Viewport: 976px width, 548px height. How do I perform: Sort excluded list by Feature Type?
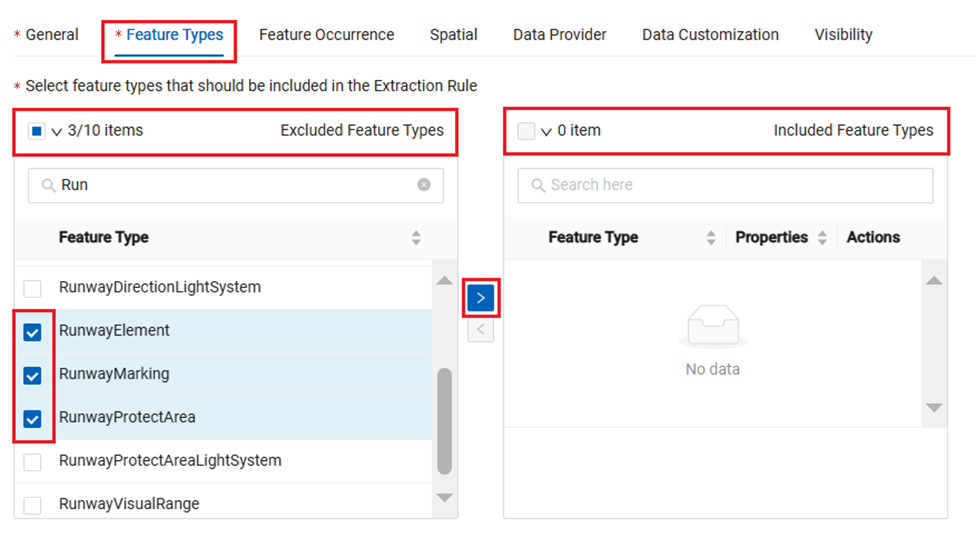click(x=416, y=237)
